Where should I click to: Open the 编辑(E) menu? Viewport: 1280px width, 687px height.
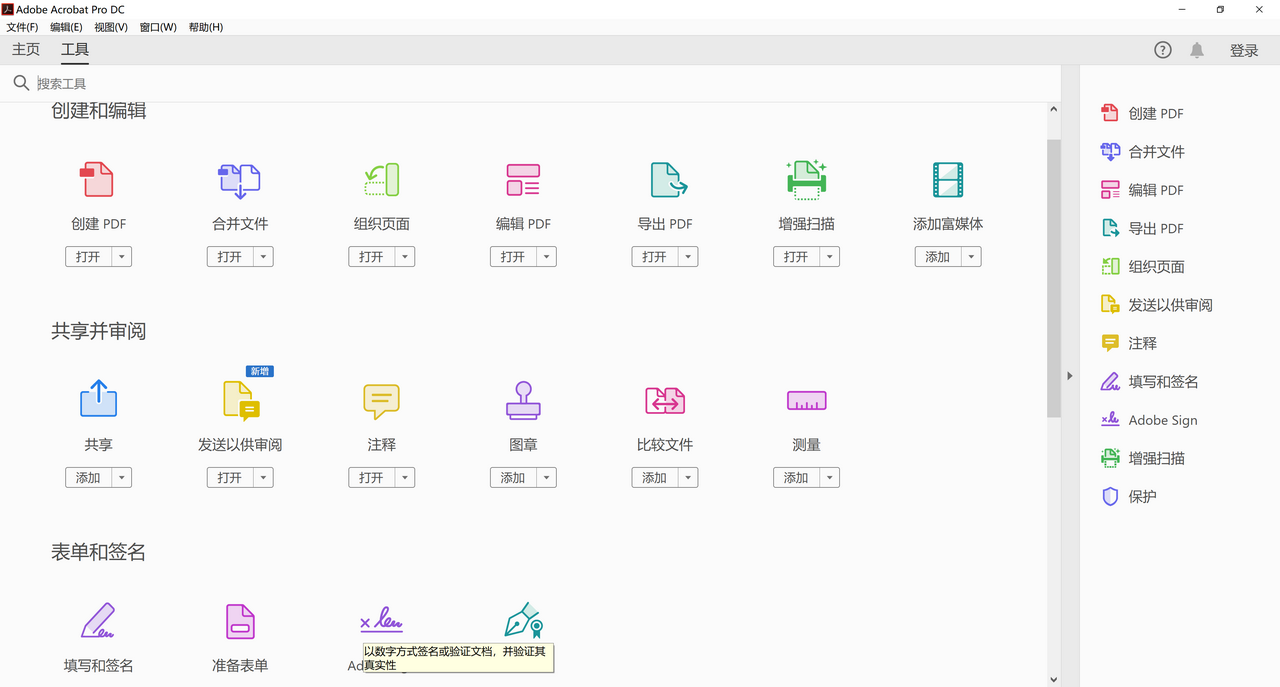[66, 27]
